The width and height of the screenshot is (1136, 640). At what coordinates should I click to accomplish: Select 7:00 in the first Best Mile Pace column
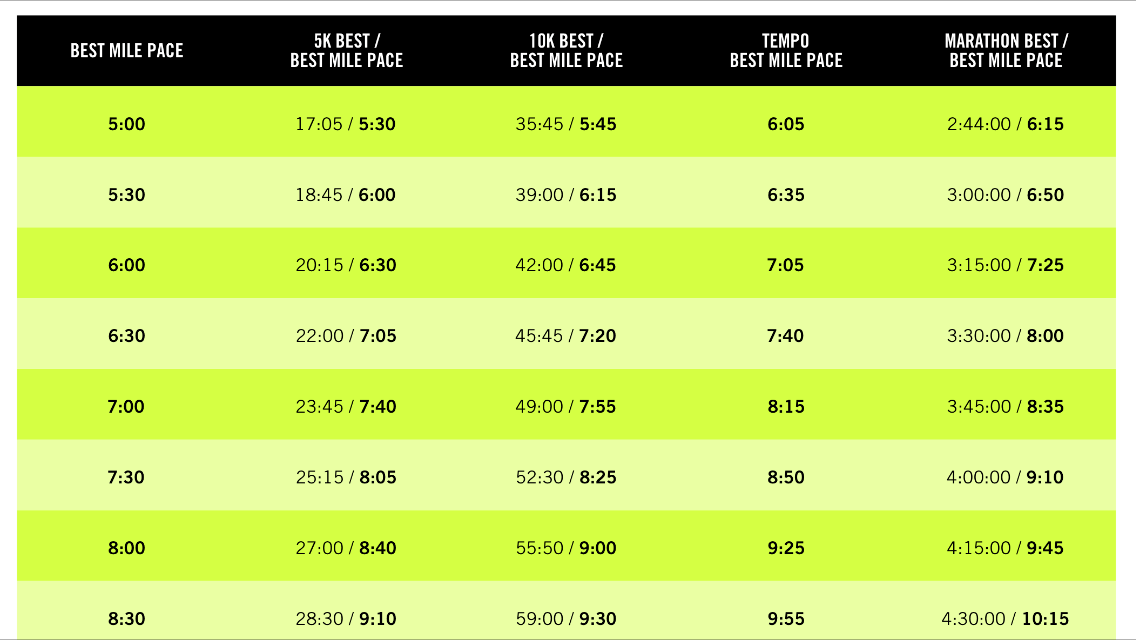(x=127, y=407)
